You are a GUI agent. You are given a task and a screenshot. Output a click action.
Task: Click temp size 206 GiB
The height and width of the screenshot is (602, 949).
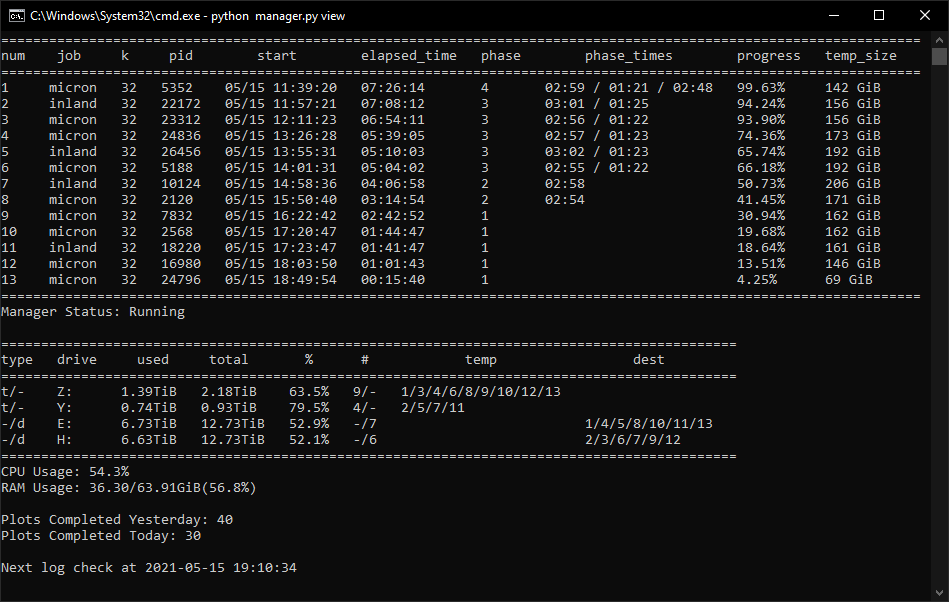(x=852, y=184)
